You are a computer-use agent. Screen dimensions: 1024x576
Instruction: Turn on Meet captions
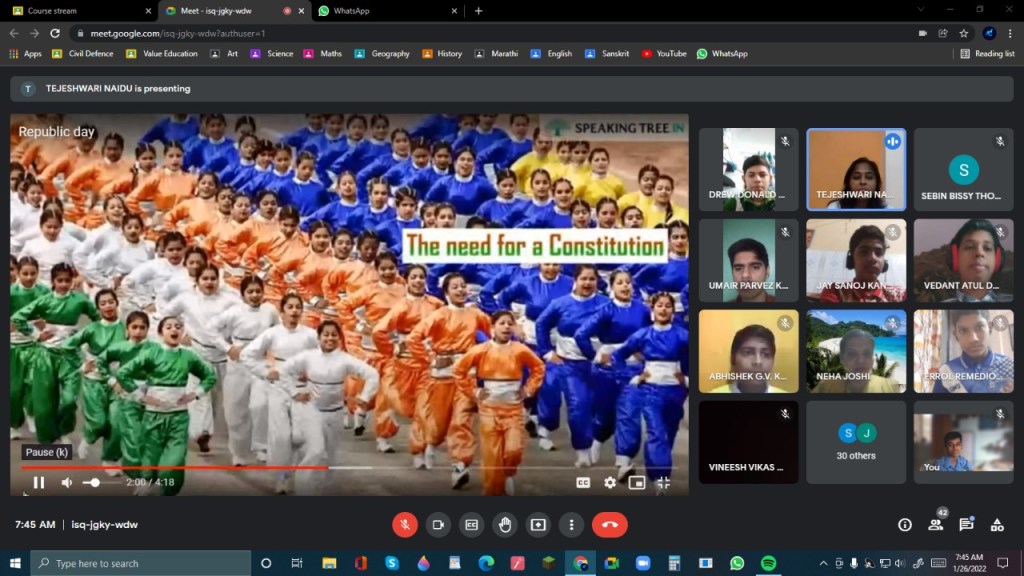(x=471, y=524)
